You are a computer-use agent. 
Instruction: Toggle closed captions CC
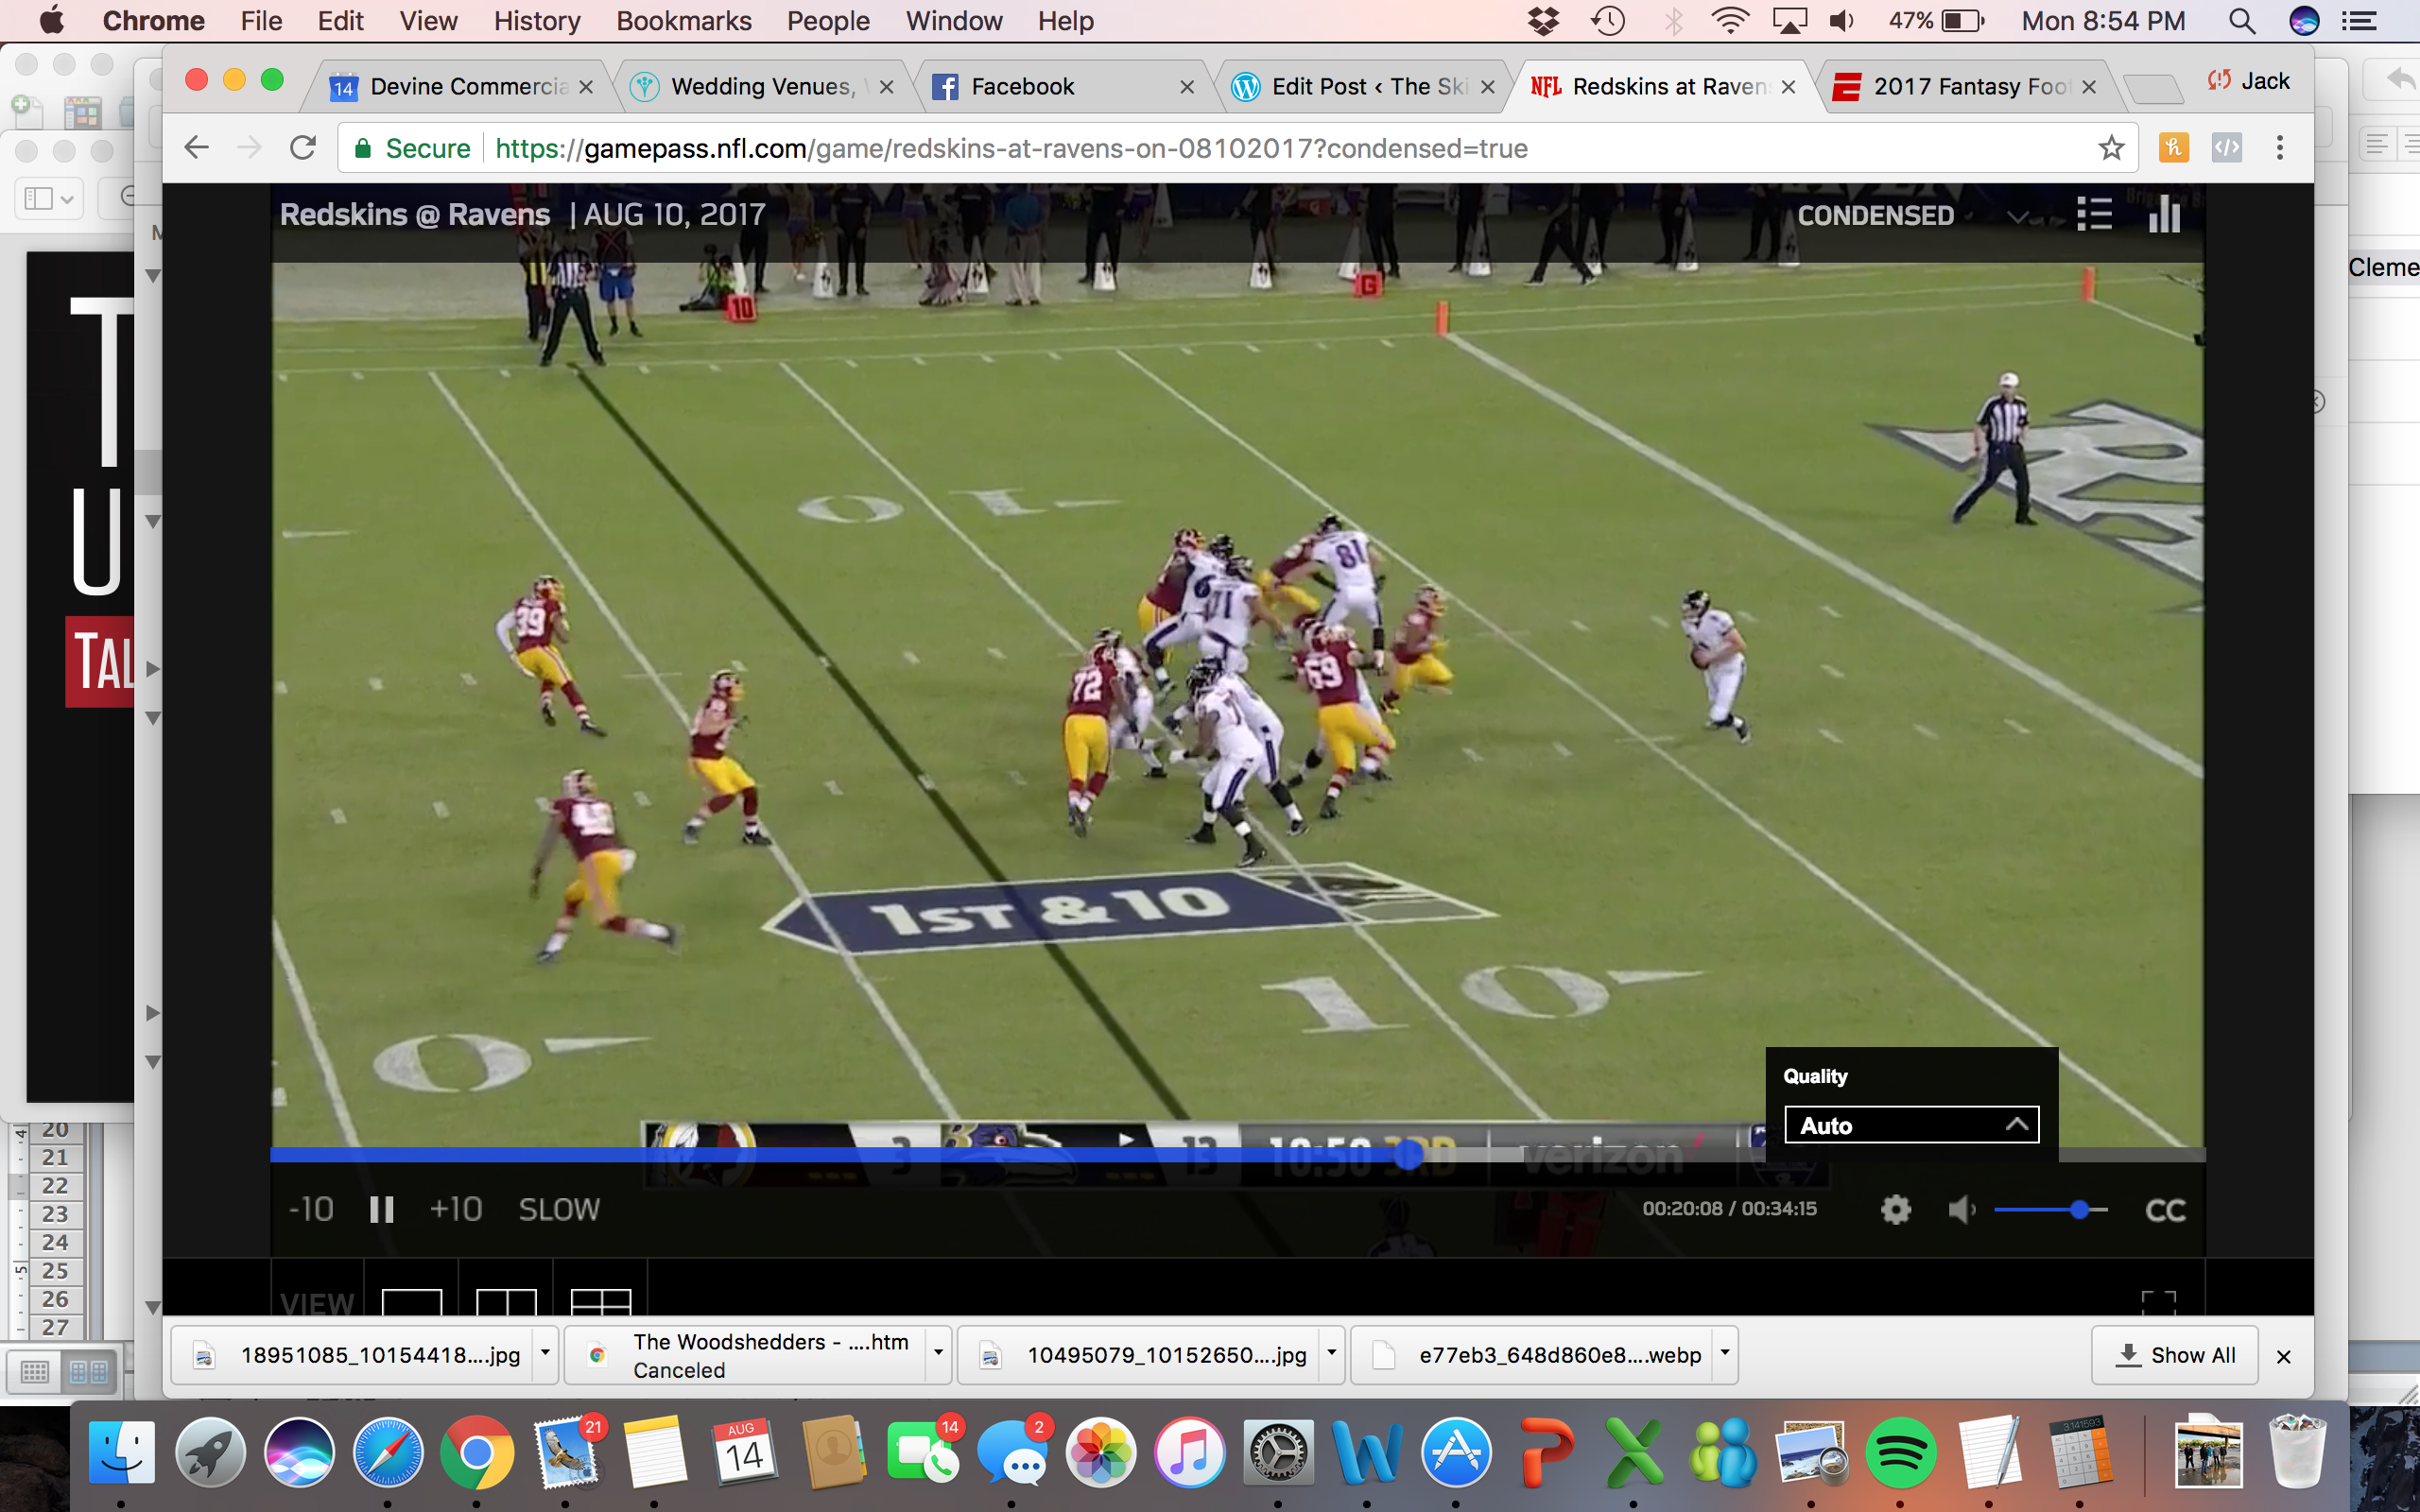pyautogui.click(x=2165, y=1210)
